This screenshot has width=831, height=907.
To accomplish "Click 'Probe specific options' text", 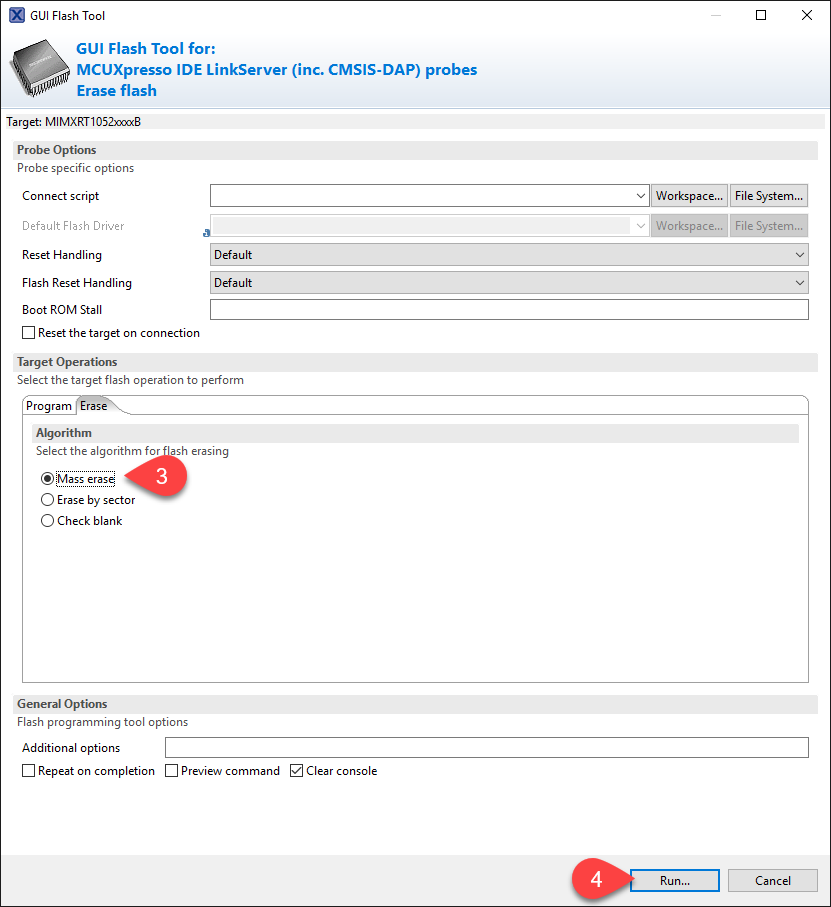I will coord(75,168).
